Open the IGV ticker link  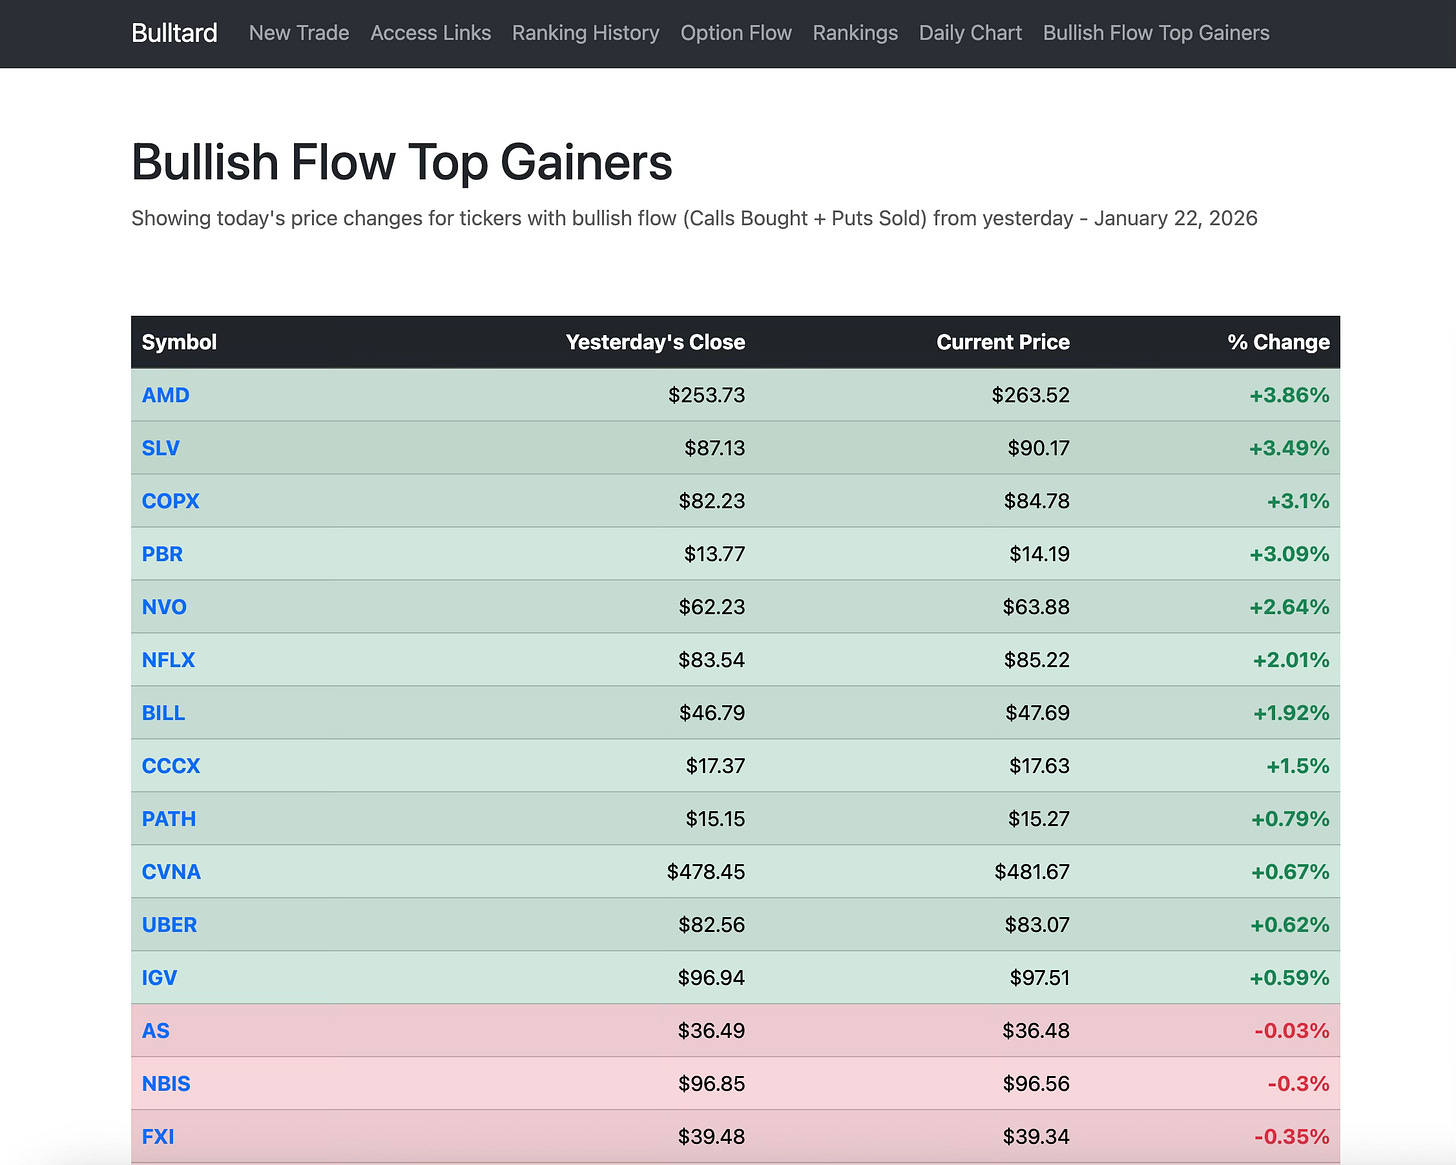(x=159, y=978)
